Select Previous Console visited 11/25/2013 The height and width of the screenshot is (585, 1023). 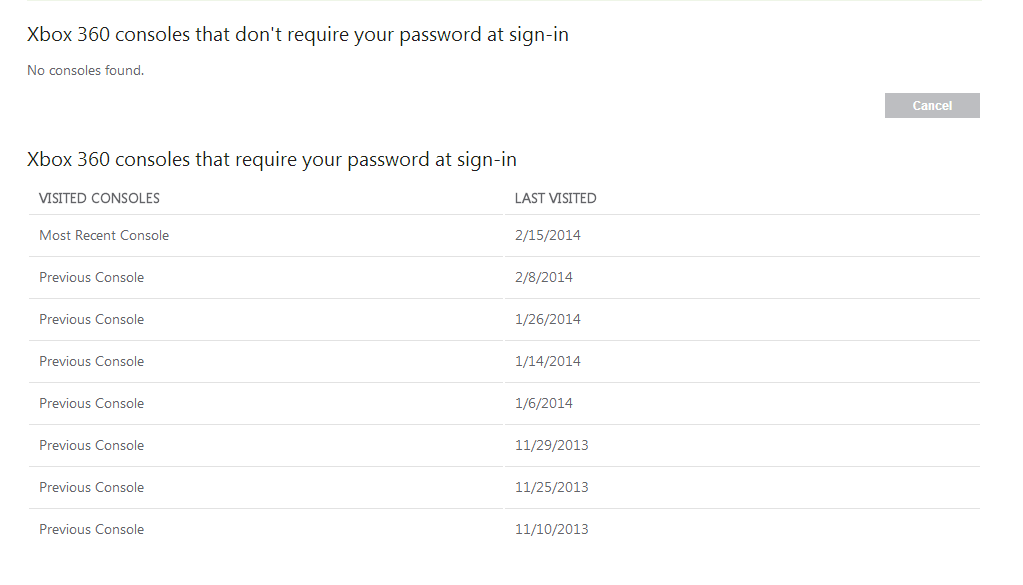pos(91,488)
